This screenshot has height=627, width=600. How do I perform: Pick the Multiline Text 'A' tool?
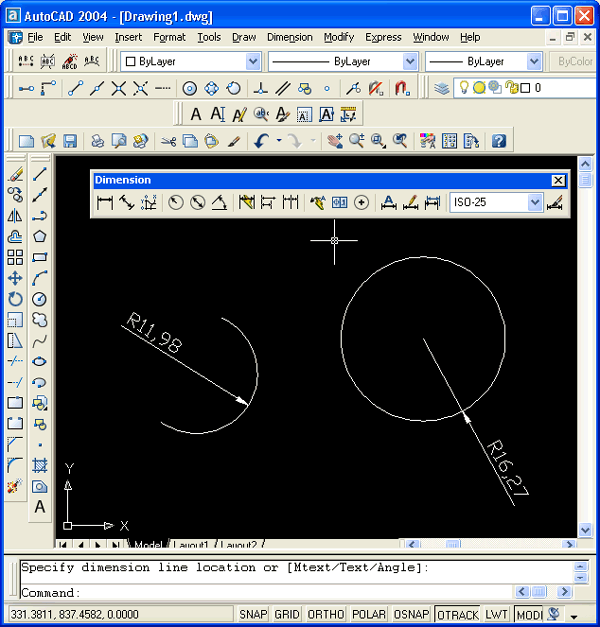coord(40,507)
